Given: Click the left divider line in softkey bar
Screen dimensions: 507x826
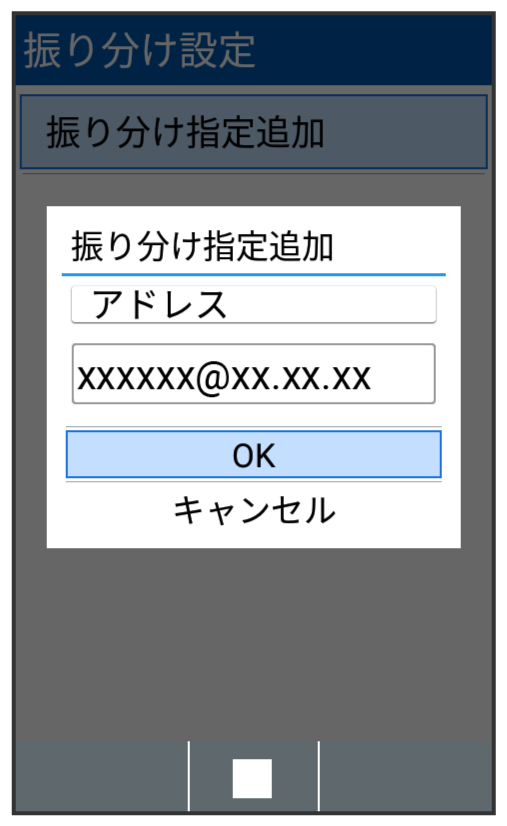Looking at the screenshot, I should pyautogui.click(x=188, y=776).
